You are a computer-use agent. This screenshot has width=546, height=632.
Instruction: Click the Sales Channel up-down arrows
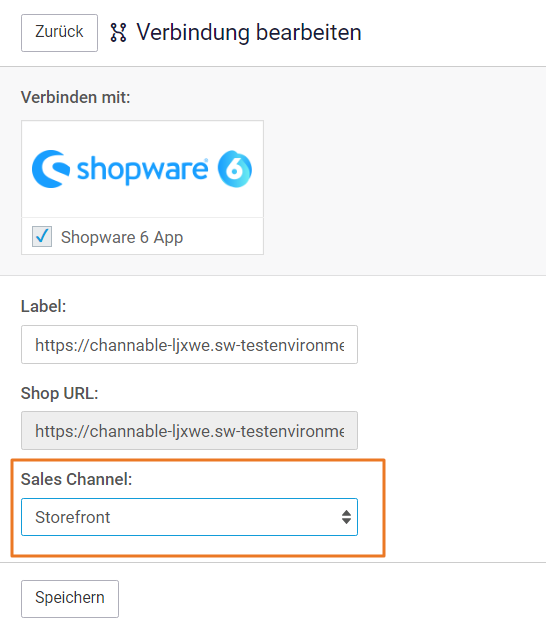[346, 517]
